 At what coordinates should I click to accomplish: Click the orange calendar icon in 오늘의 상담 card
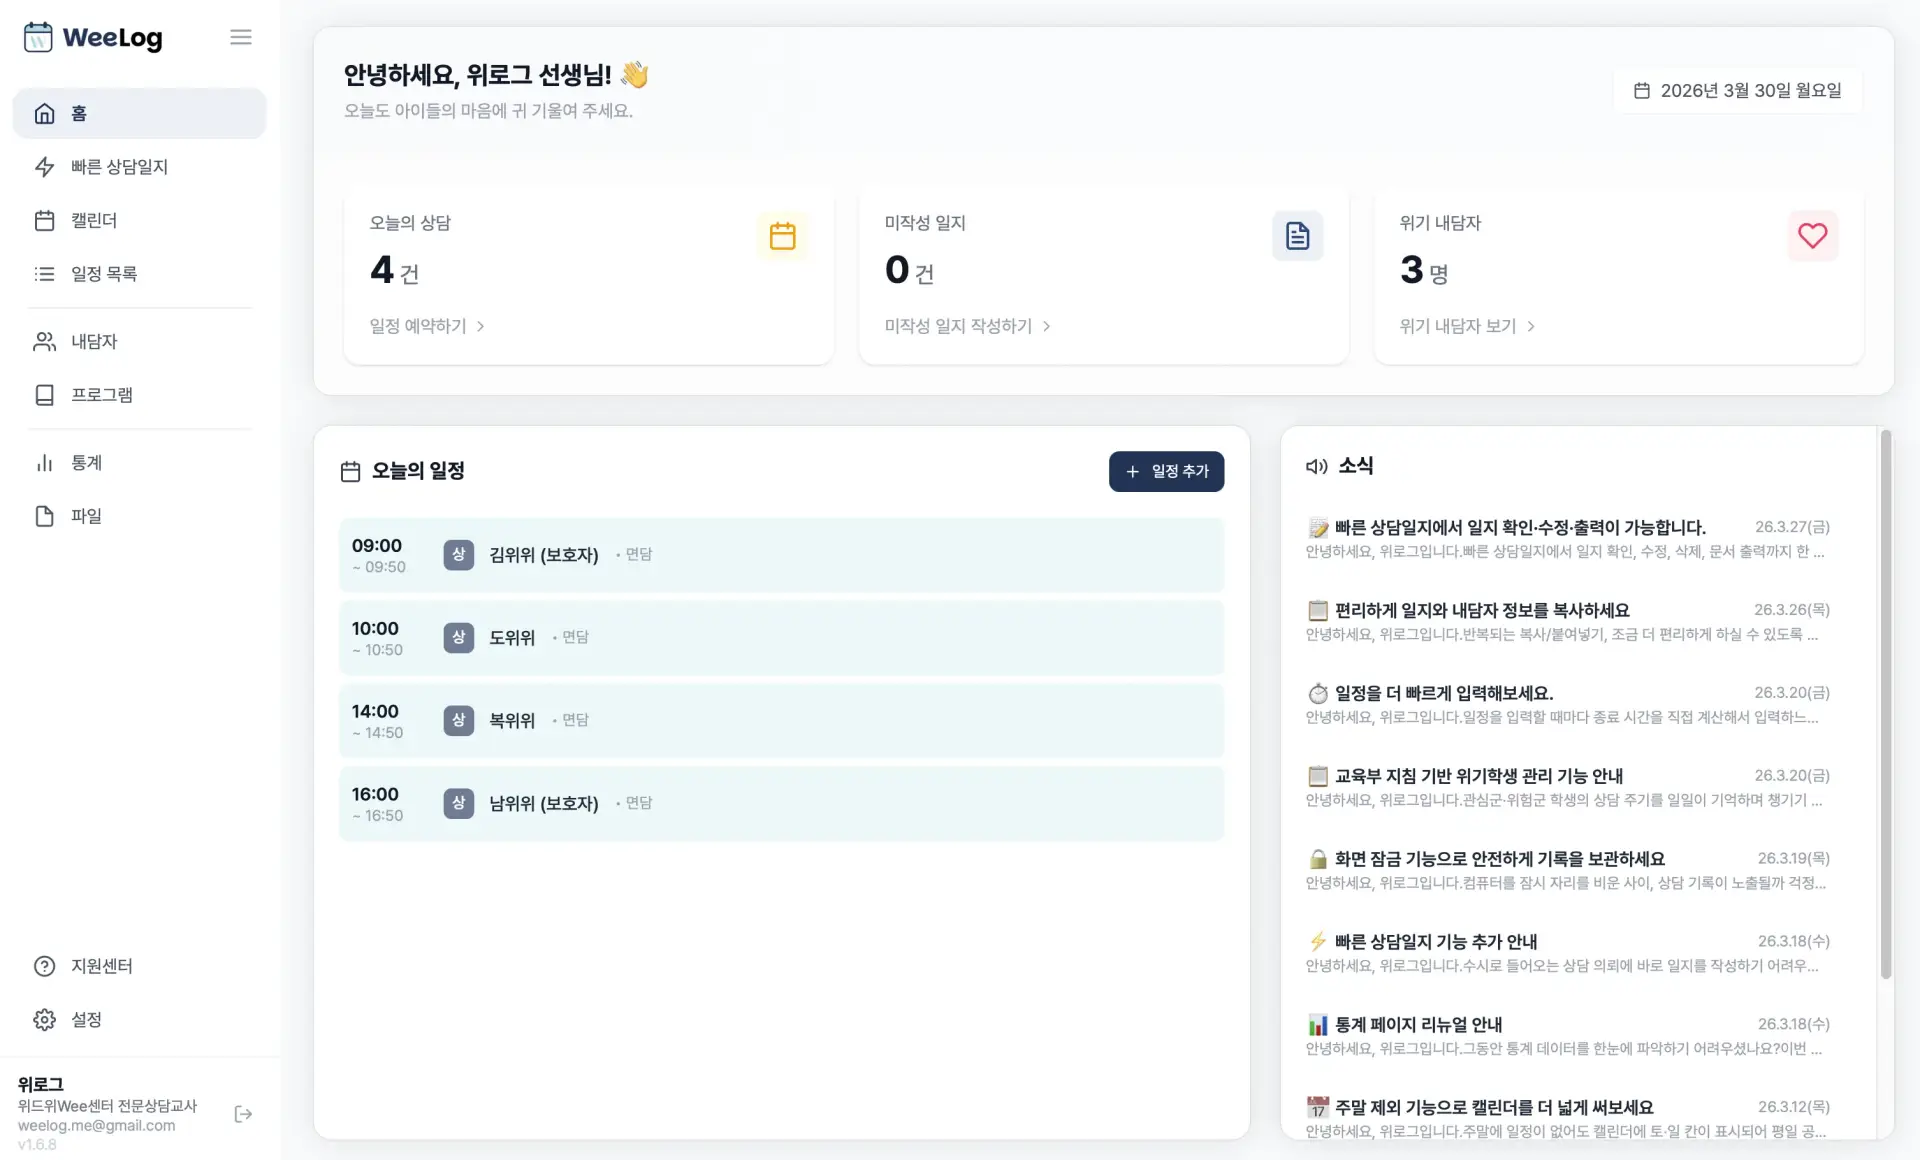(x=782, y=236)
